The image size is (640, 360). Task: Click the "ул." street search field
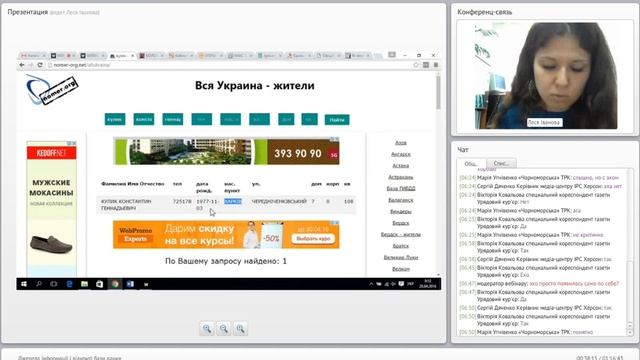tap(259, 120)
